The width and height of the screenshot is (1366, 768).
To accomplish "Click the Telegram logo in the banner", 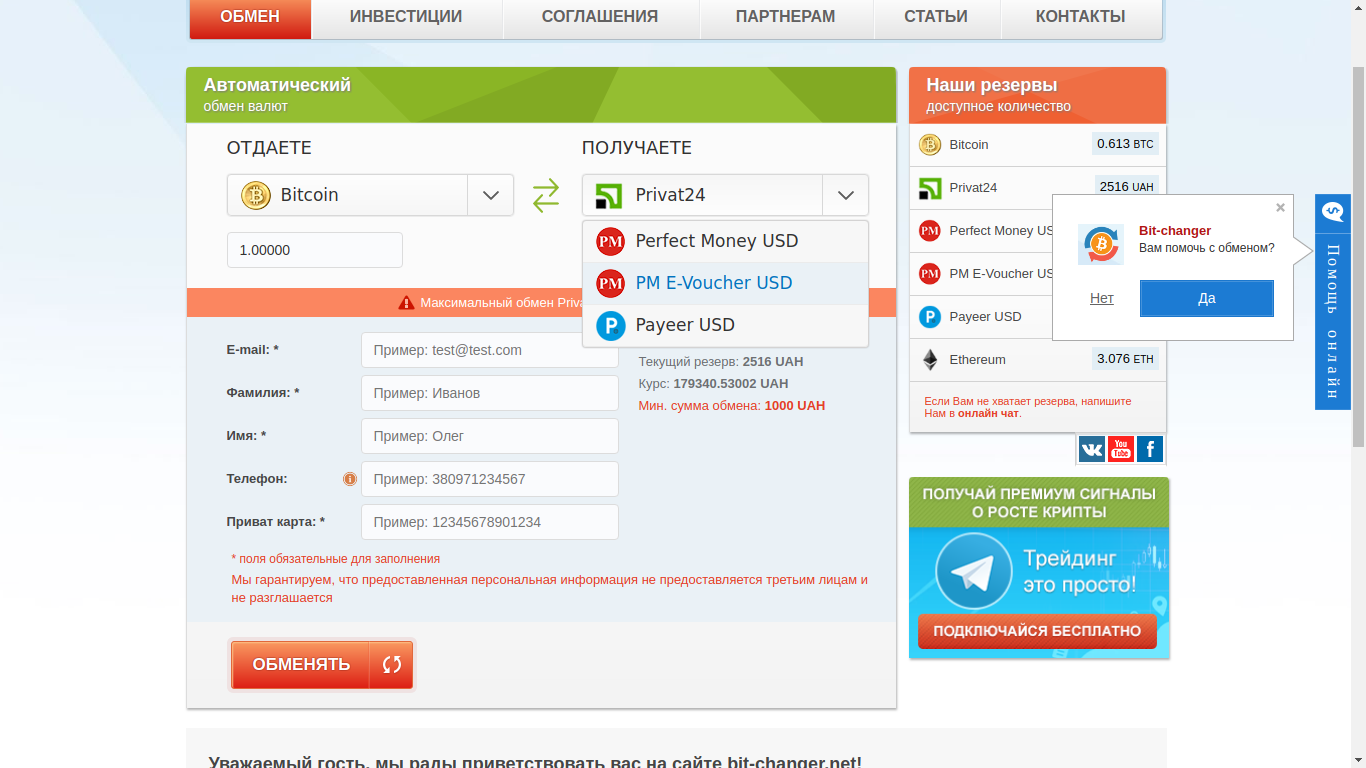I will [x=973, y=572].
